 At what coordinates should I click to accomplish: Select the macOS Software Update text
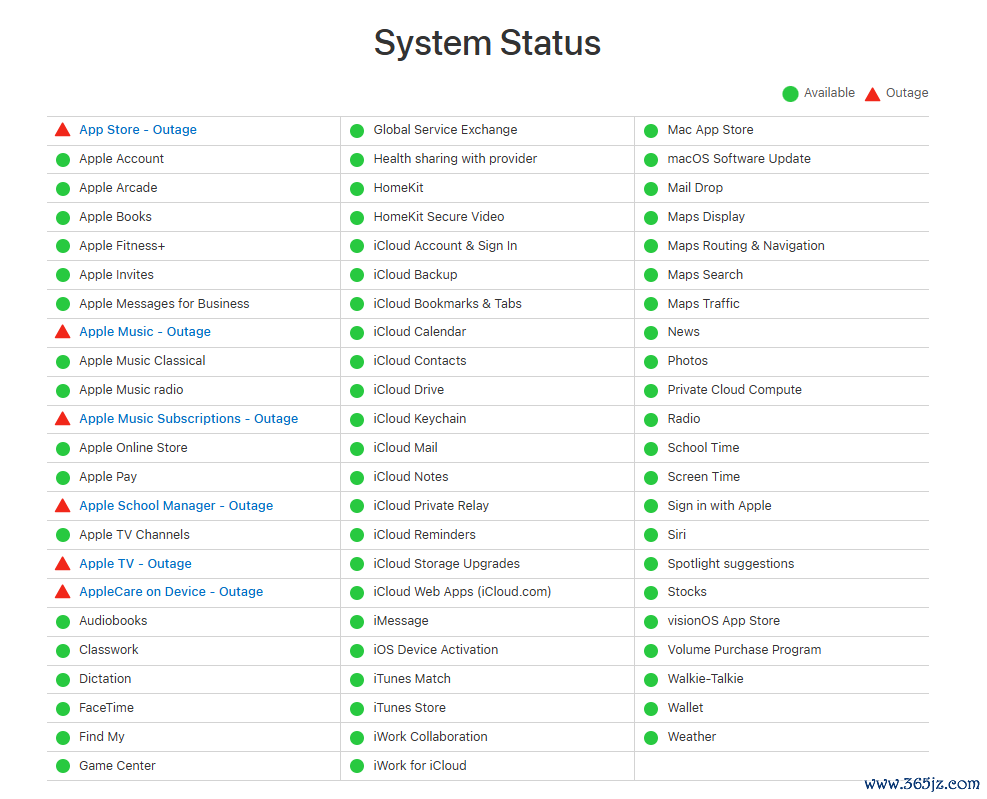pyautogui.click(x=739, y=159)
